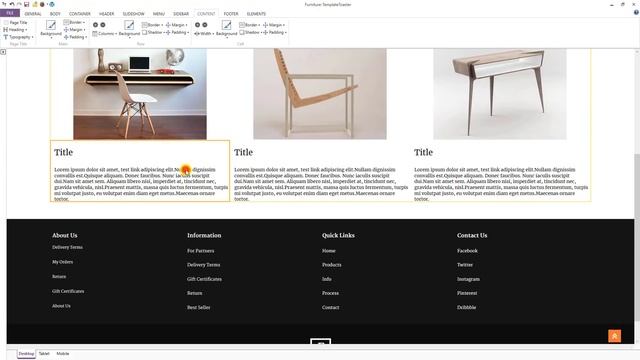Open Margin dropdown in Cell group
This screenshot has height=360, width=640.
tap(274, 25)
